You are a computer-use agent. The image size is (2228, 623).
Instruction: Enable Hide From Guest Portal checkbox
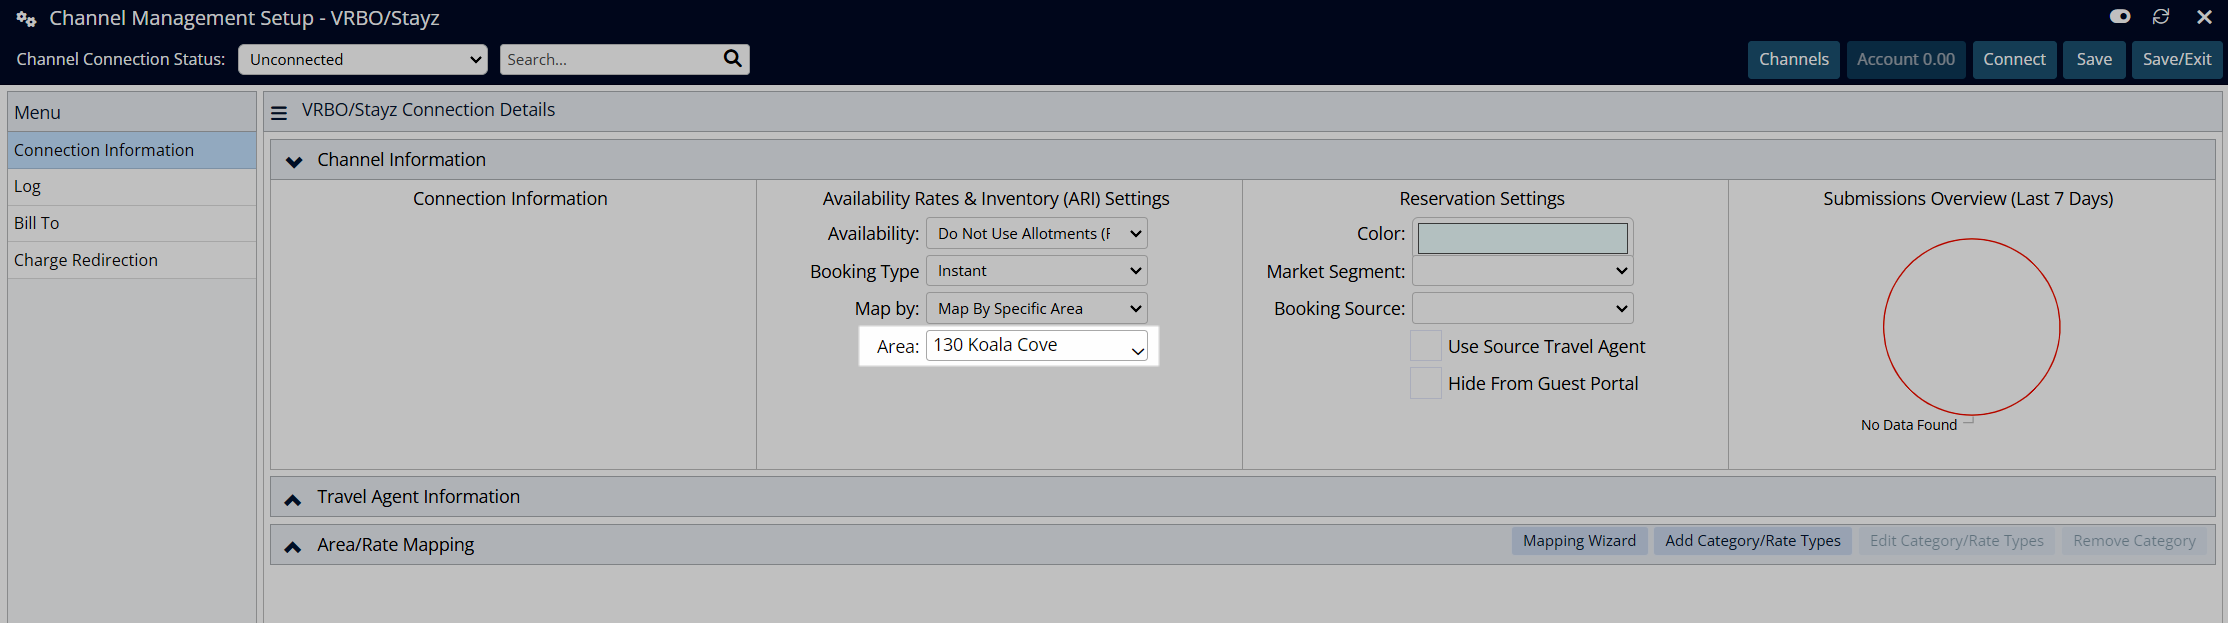1426,383
